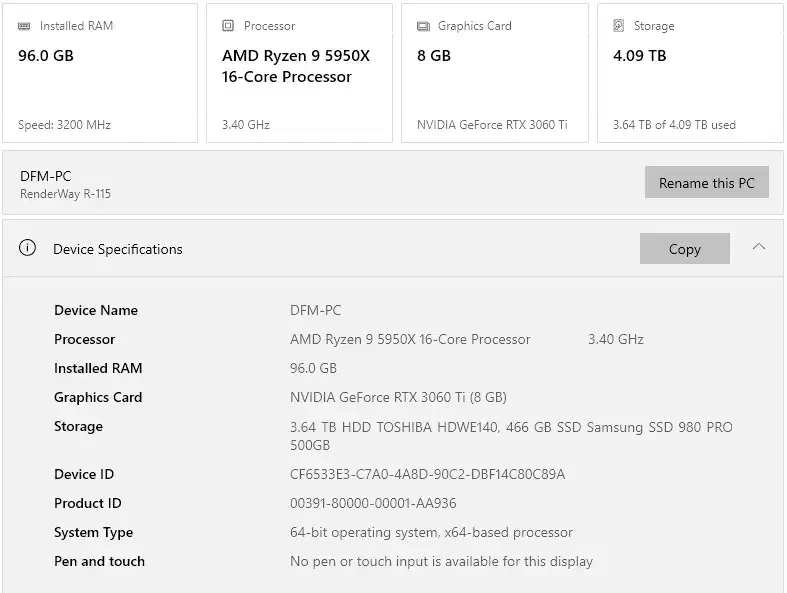The height and width of the screenshot is (593, 787).
Task: Click the Device ID value
Action: point(427,474)
